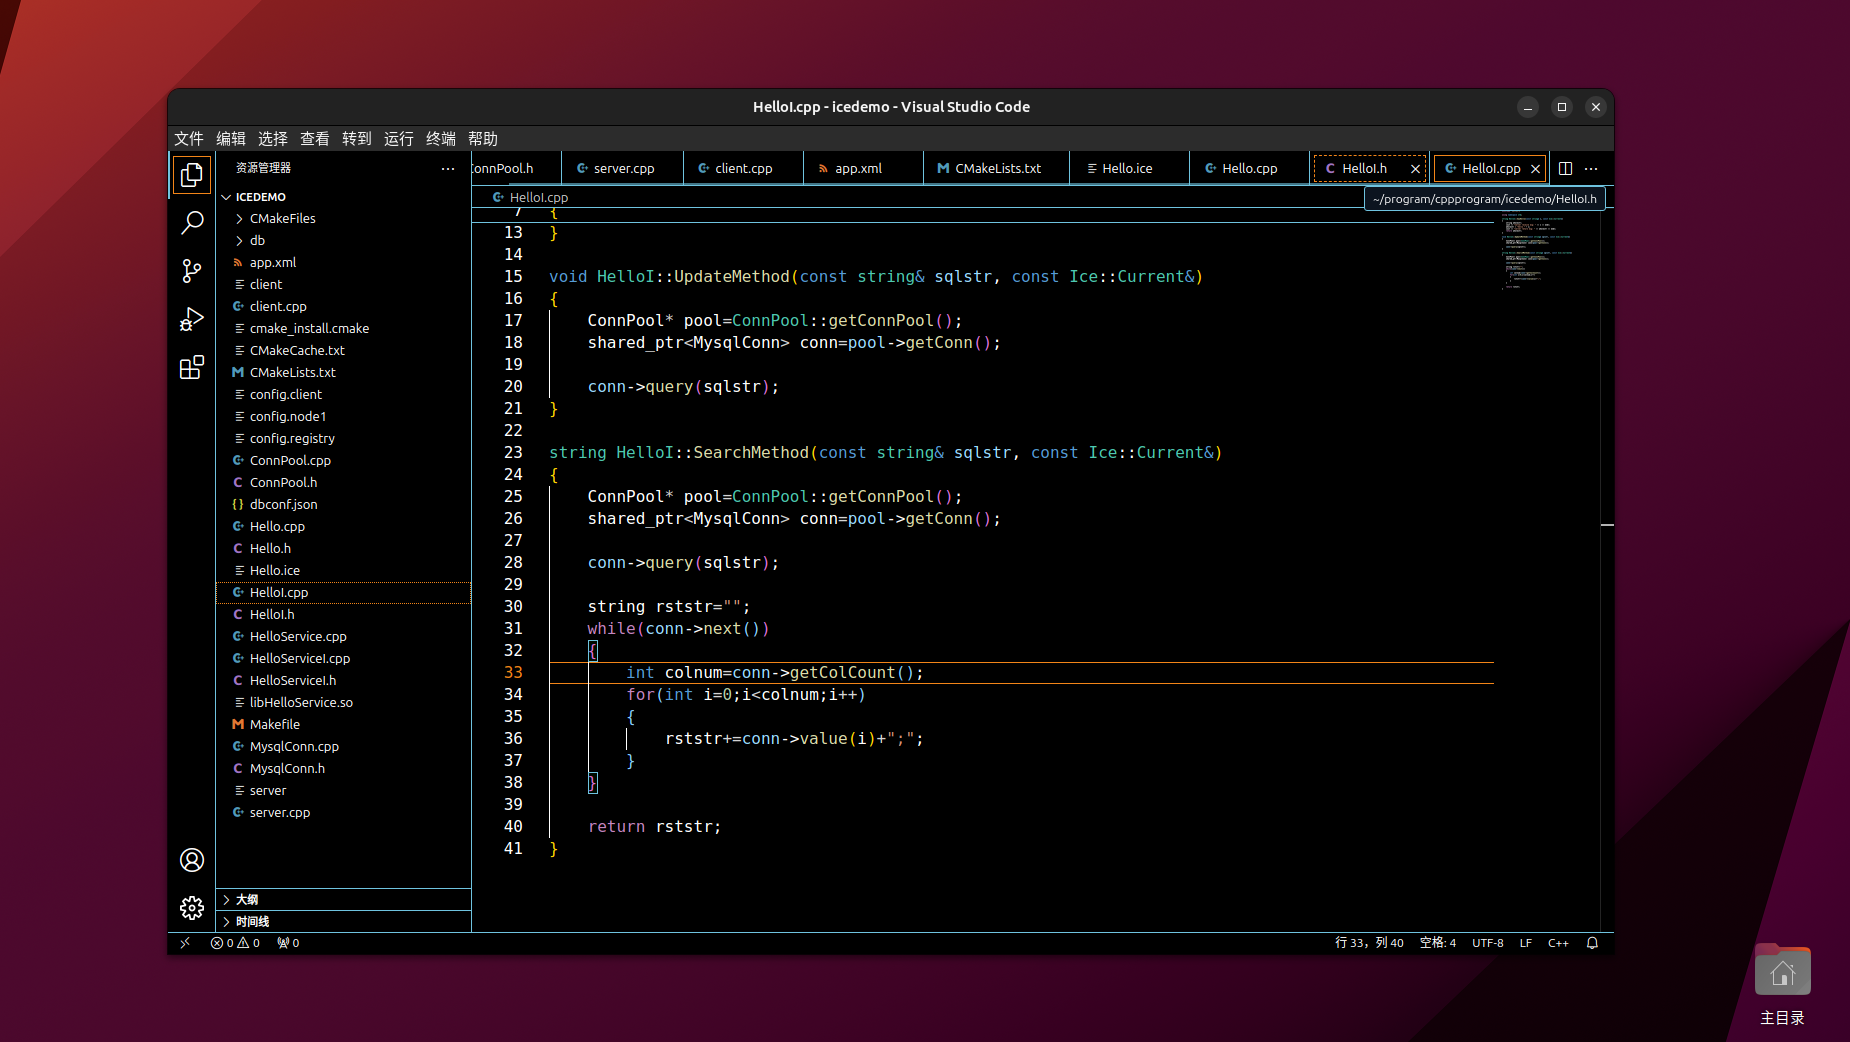Open the Manage gear icon

(x=192, y=907)
